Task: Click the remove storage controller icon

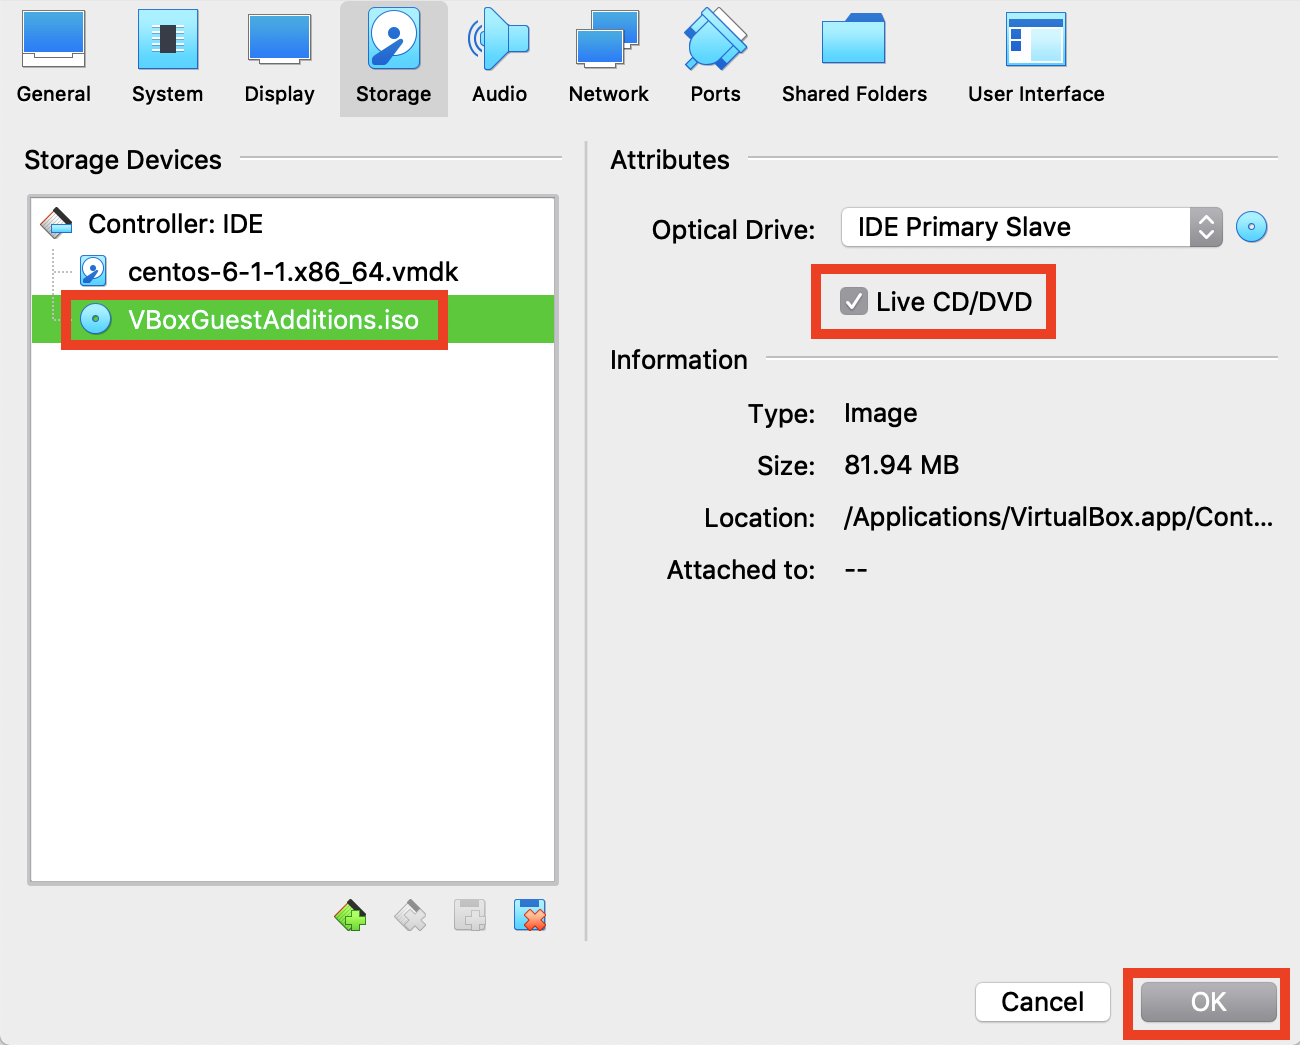Action: click(x=410, y=915)
